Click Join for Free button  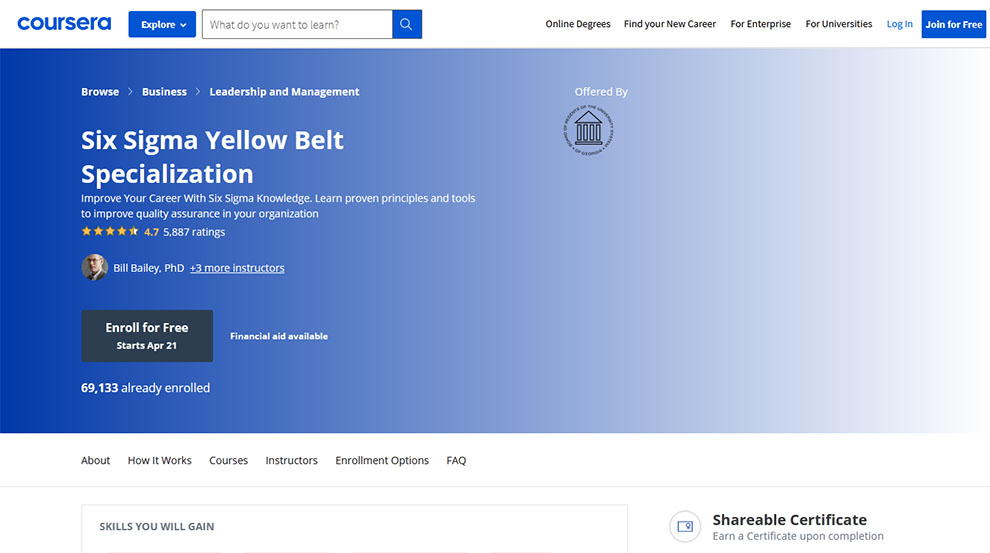tap(953, 25)
